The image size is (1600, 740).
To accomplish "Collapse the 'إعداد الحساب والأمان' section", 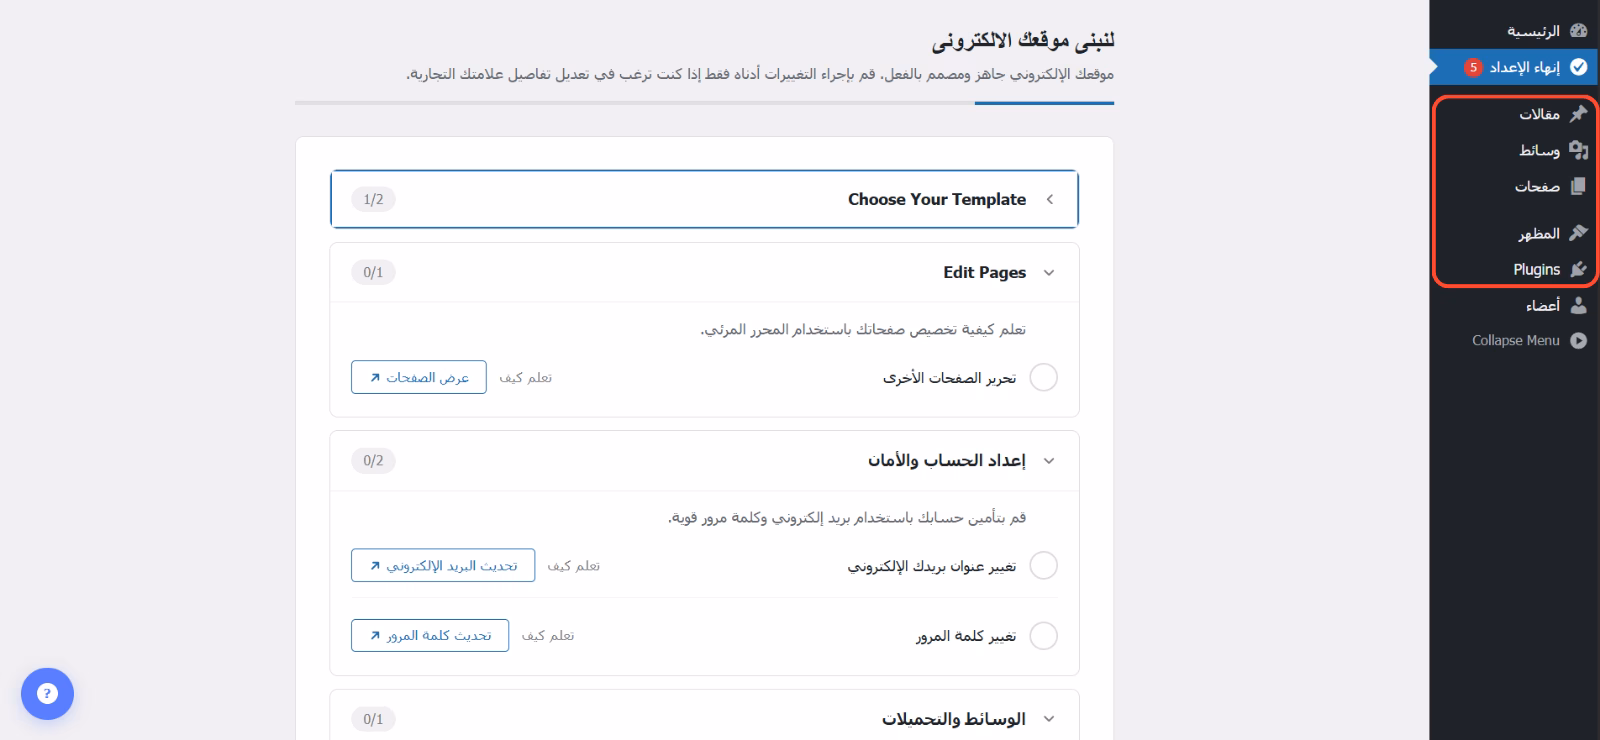I will pos(1049,461).
